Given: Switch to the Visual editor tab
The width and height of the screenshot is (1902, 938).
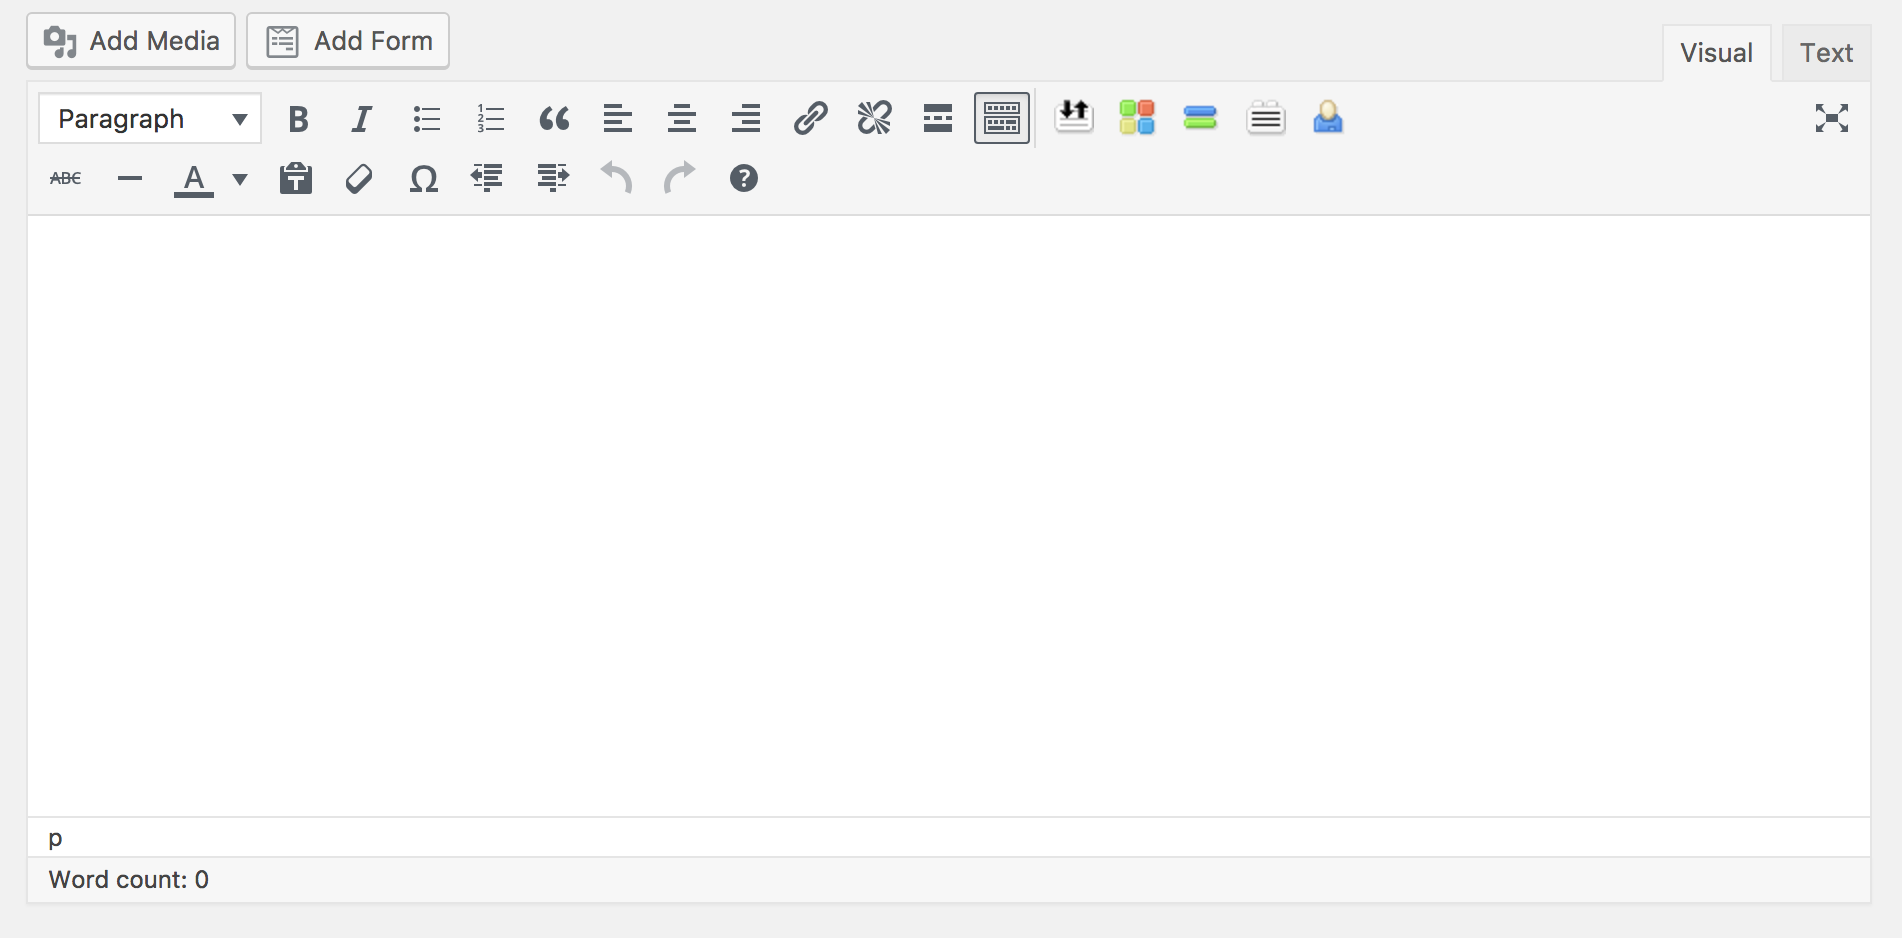Looking at the screenshot, I should tap(1716, 53).
